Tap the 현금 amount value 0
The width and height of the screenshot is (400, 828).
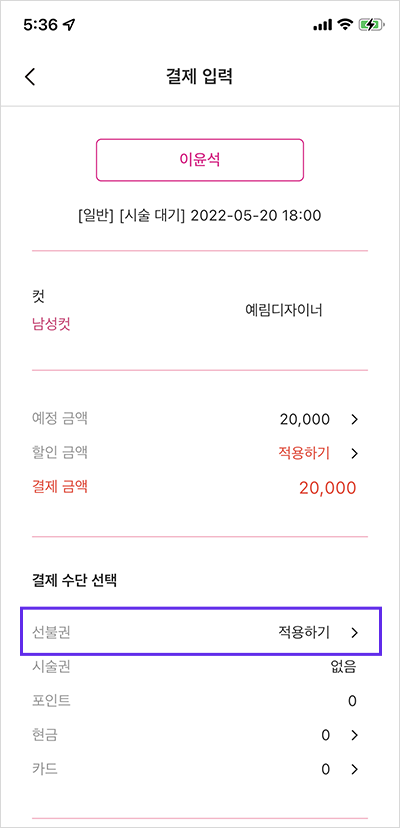(325, 735)
